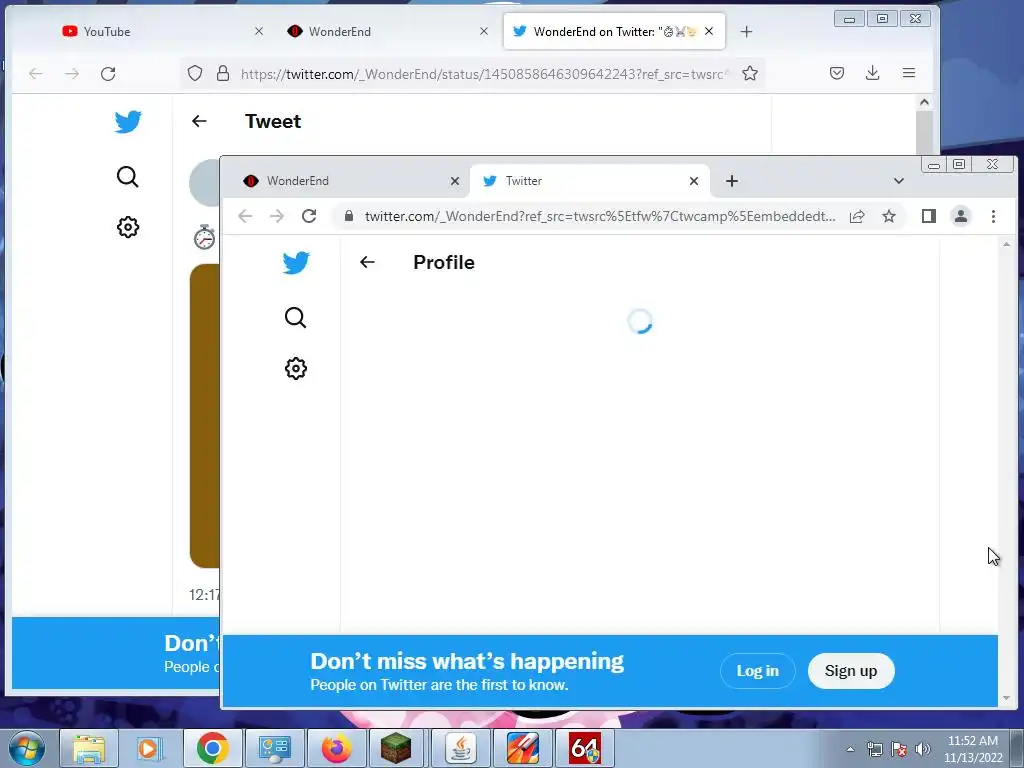
Task: Open Windows Explorer folder on taskbar
Action: click(89, 748)
